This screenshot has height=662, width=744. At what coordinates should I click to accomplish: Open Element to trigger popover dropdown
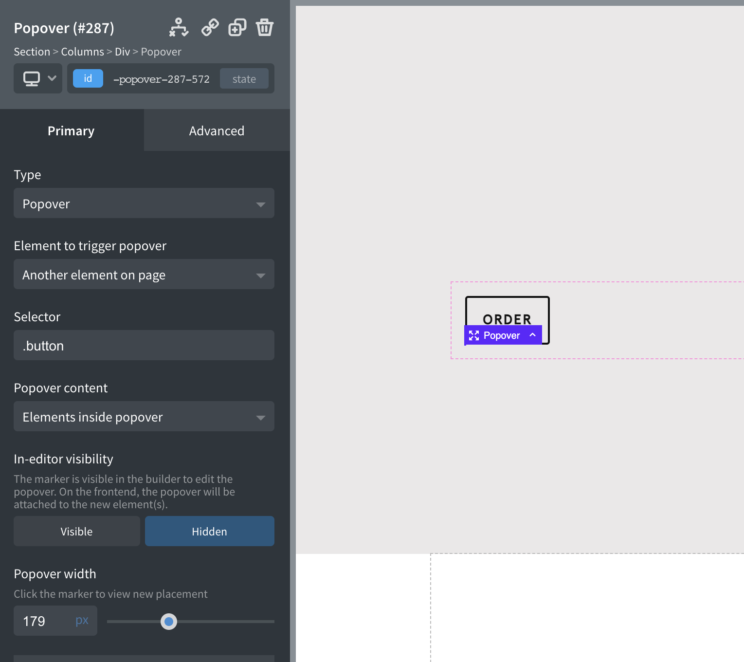click(x=144, y=275)
